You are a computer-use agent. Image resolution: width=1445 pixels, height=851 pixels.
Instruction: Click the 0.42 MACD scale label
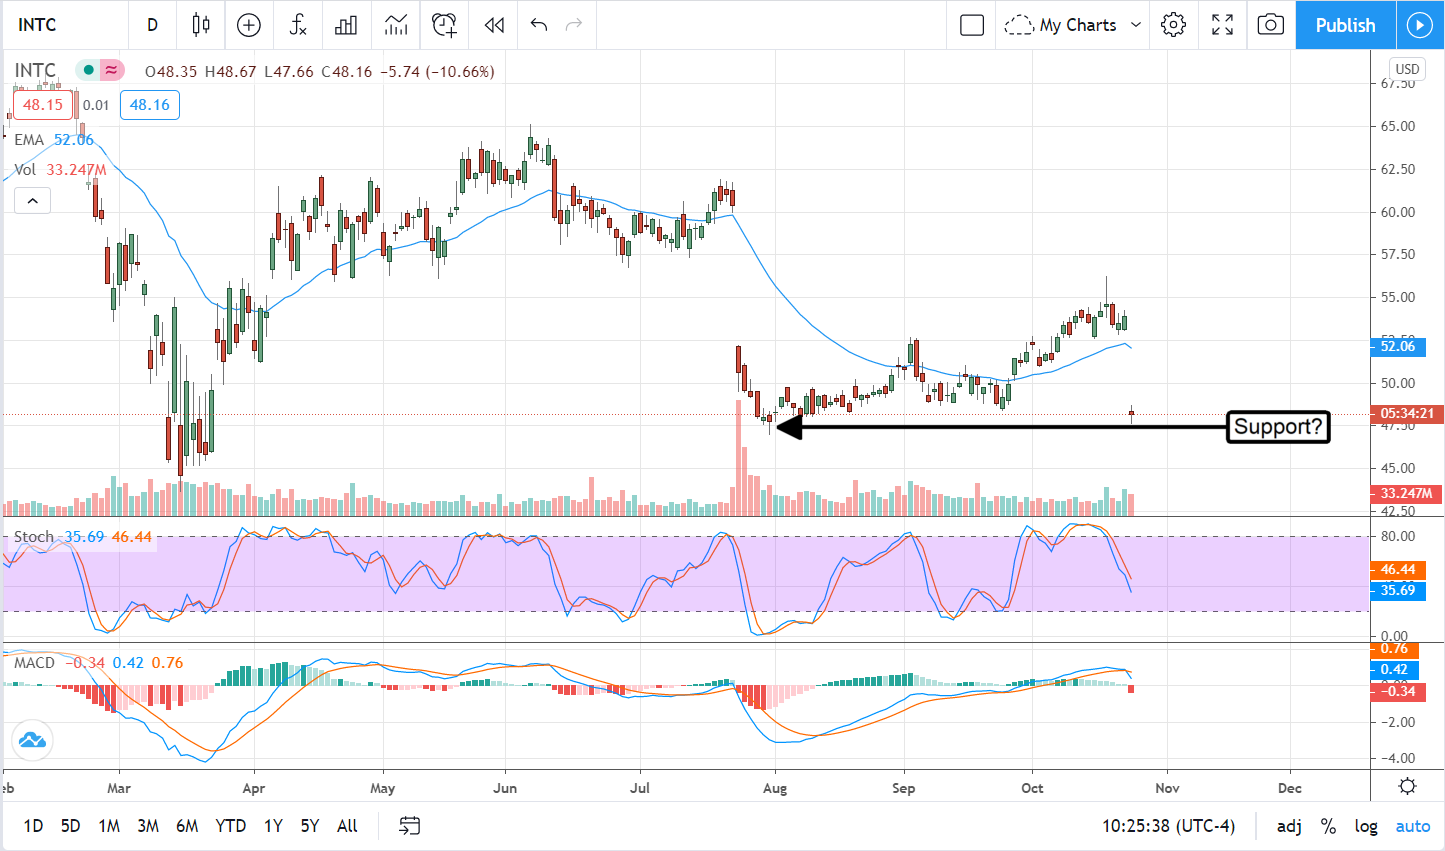pyautogui.click(x=1394, y=670)
